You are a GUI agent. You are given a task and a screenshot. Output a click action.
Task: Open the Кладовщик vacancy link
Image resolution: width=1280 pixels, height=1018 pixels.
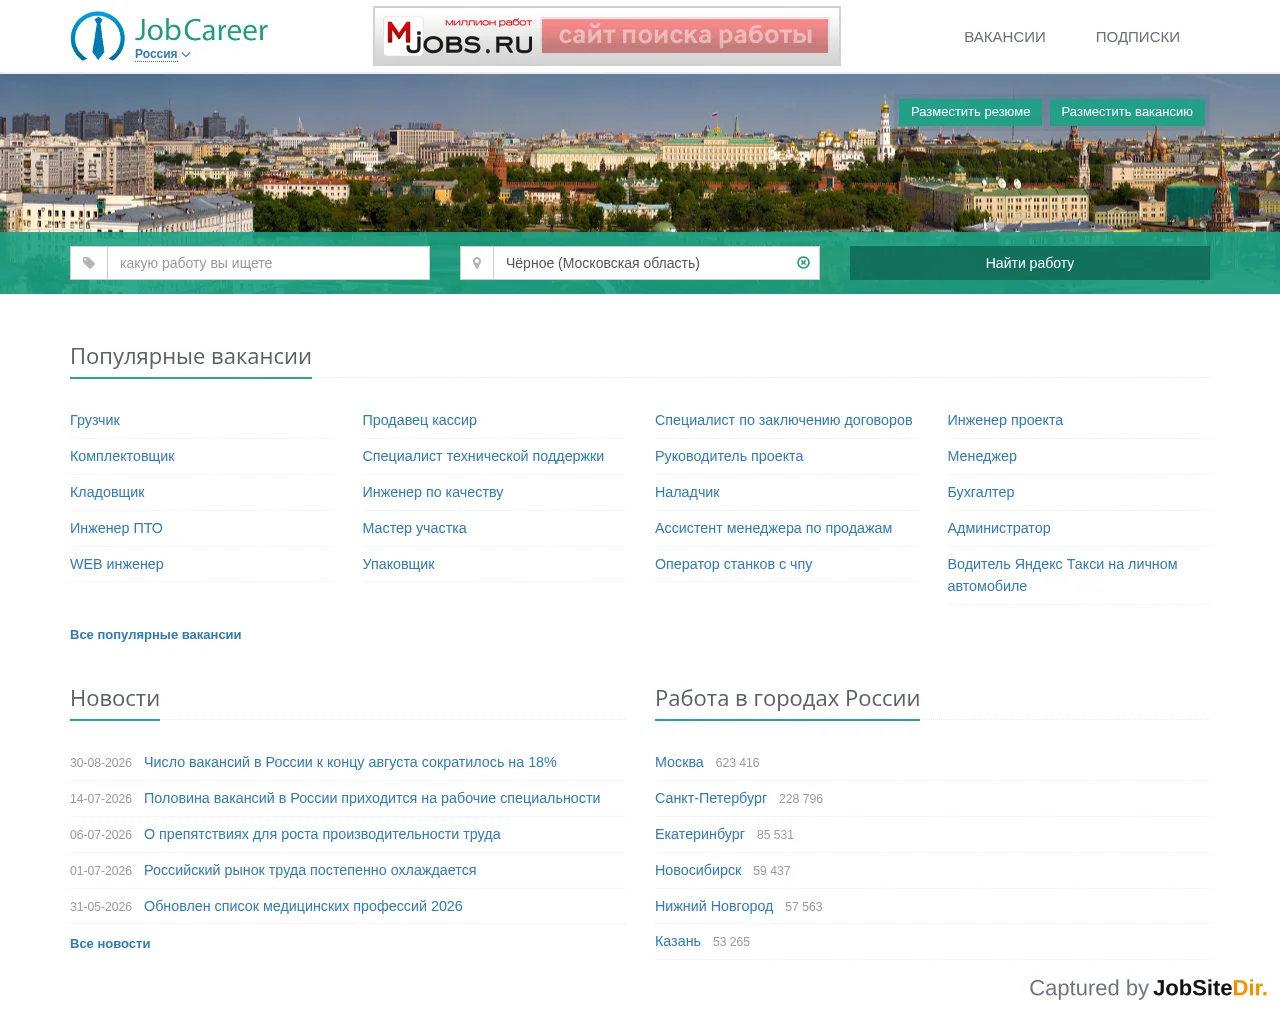107,492
